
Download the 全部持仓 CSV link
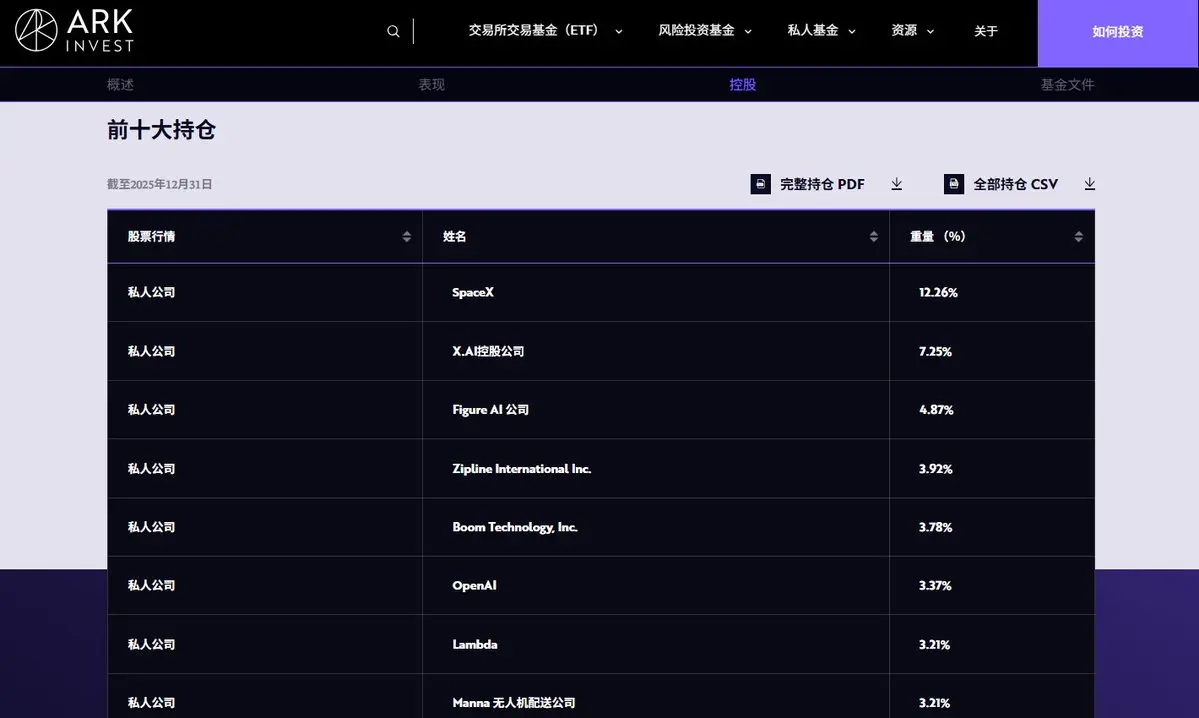click(1015, 184)
